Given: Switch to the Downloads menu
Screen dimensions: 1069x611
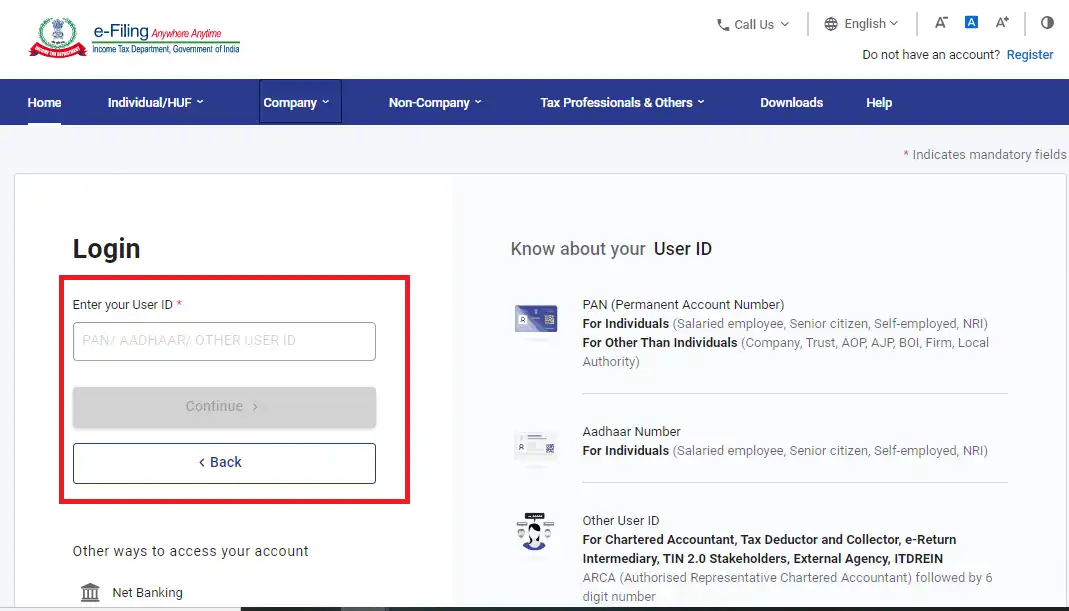Looking at the screenshot, I should tap(791, 102).
